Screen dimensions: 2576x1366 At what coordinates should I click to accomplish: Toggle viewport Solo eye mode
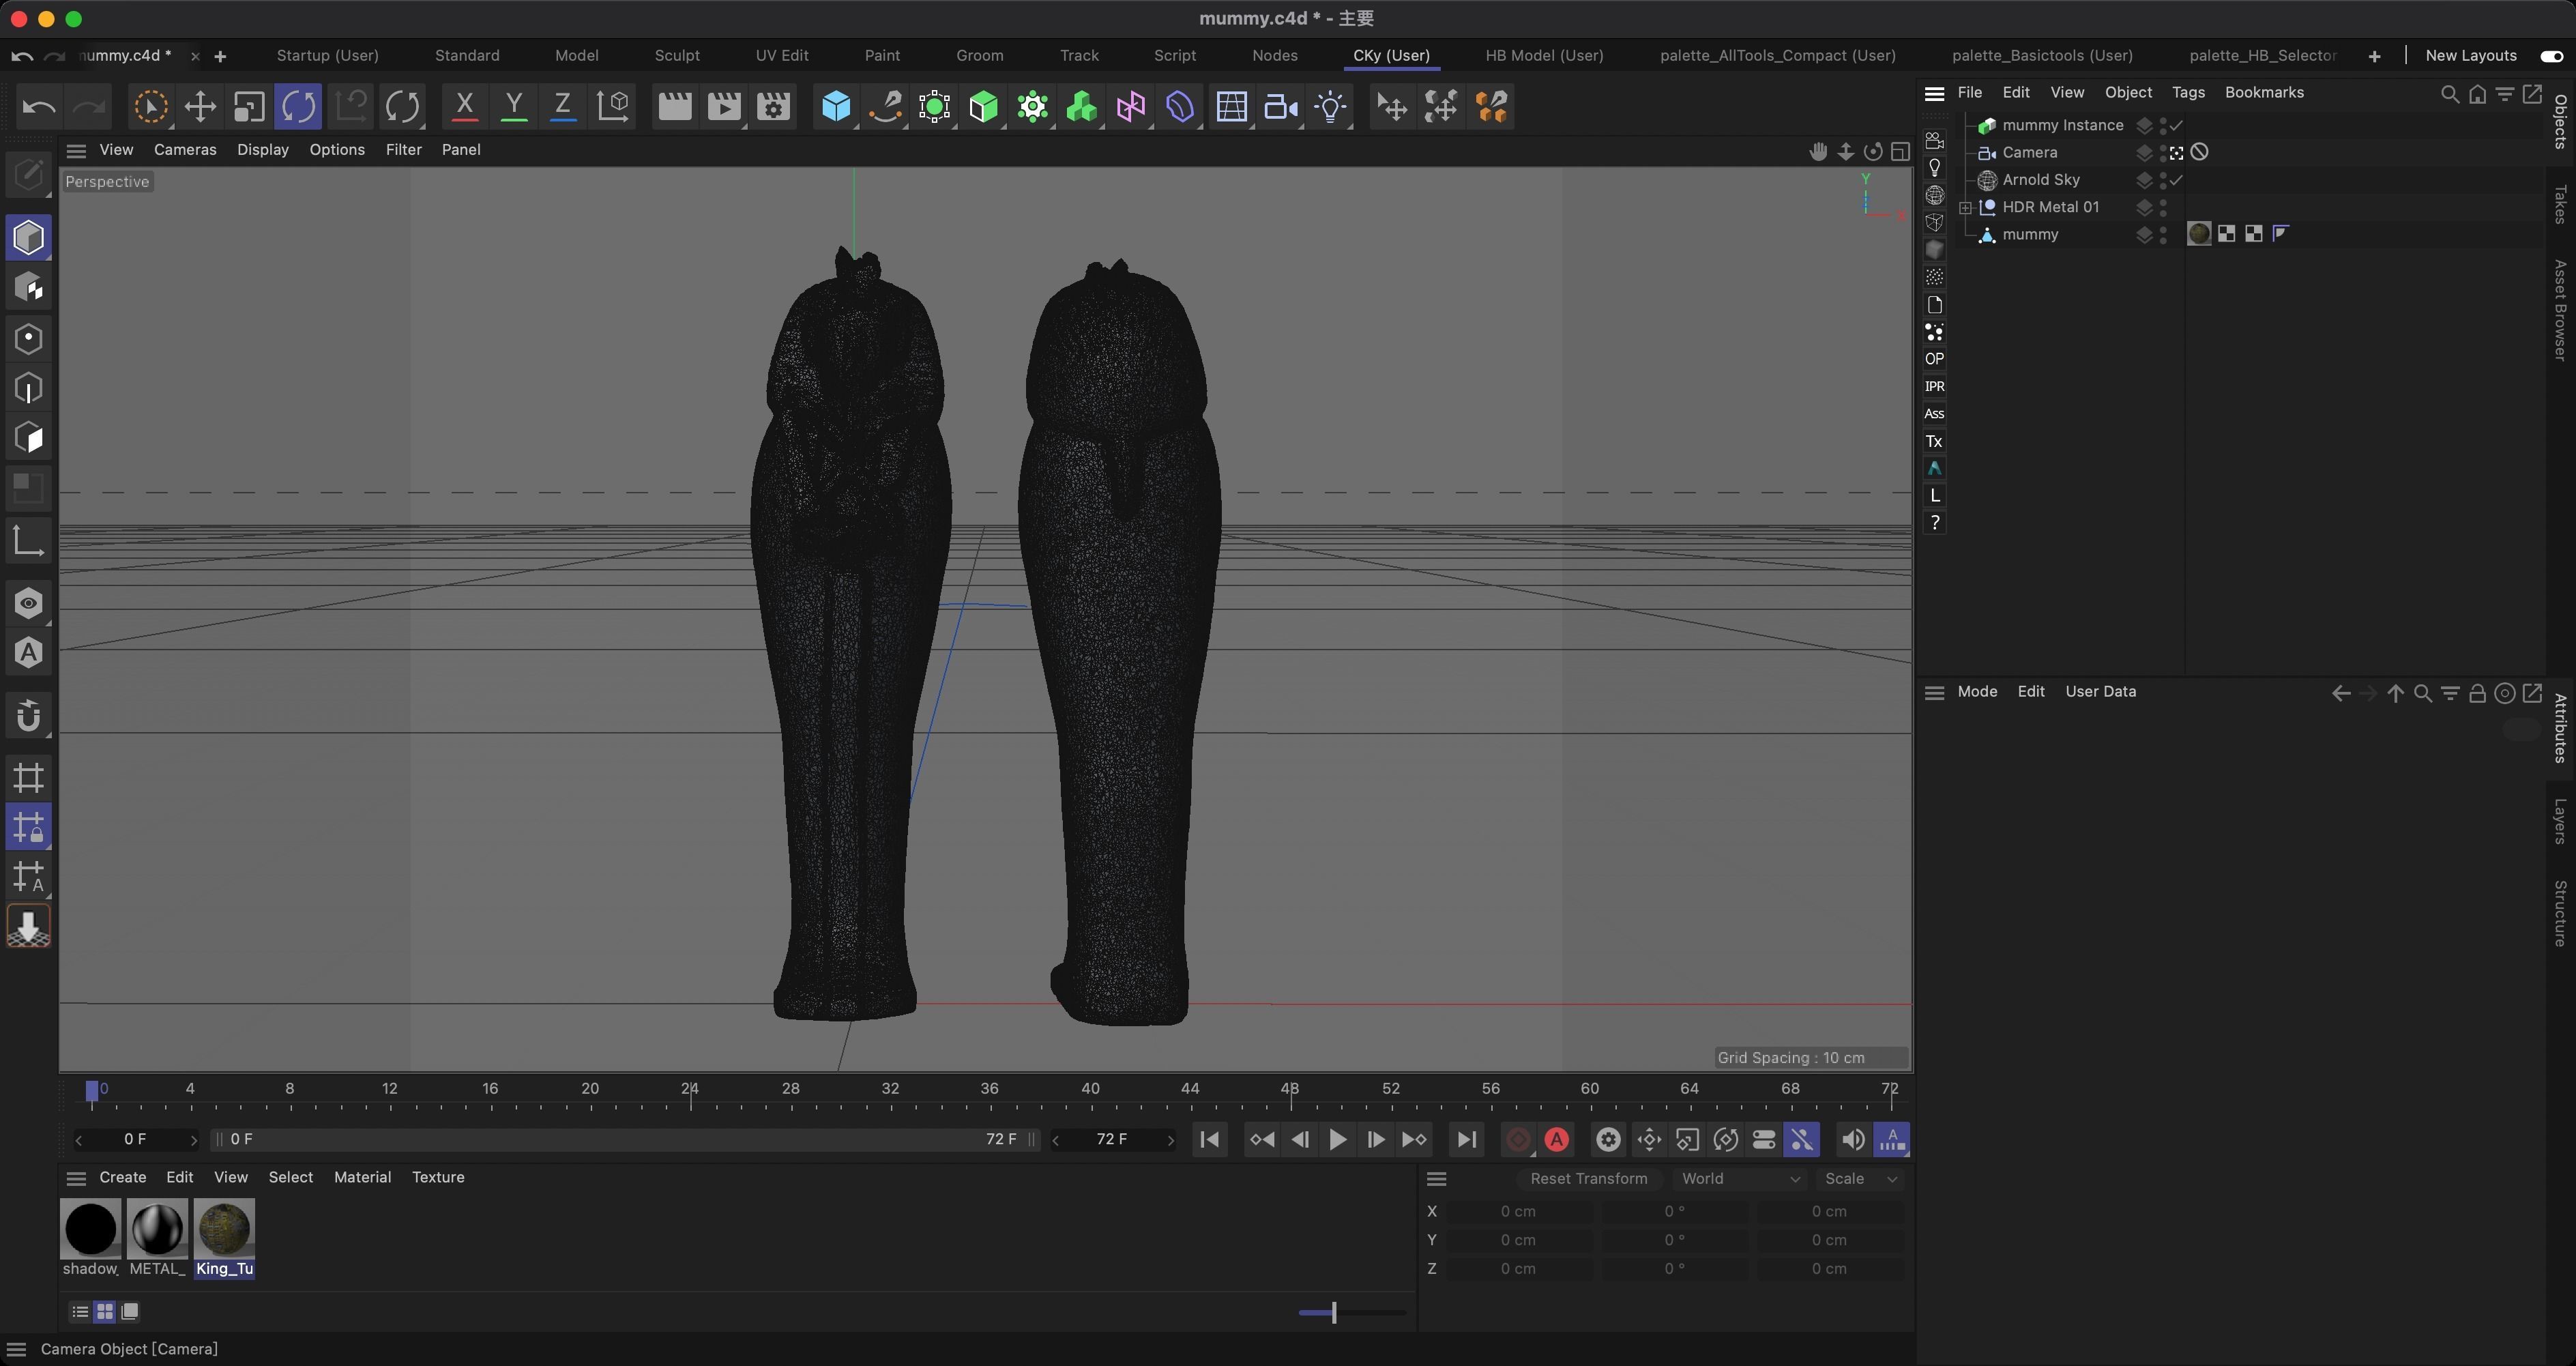pyautogui.click(x=28, y=603)
